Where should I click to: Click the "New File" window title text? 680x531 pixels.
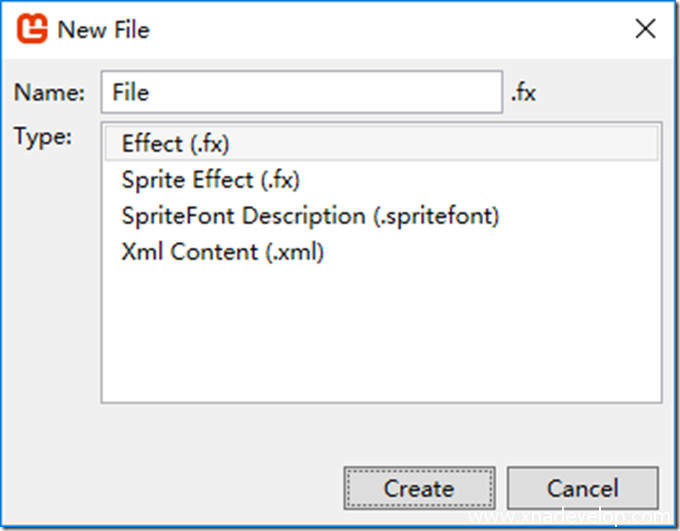103,30
